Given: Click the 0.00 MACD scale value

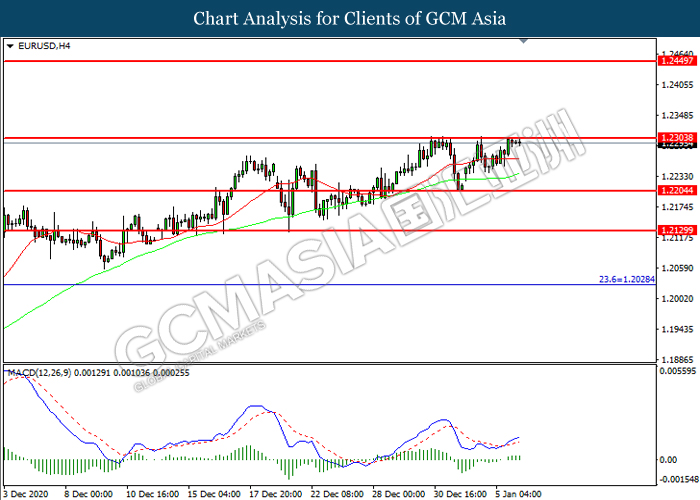Looking at the screenshot, I should [668, 460].
